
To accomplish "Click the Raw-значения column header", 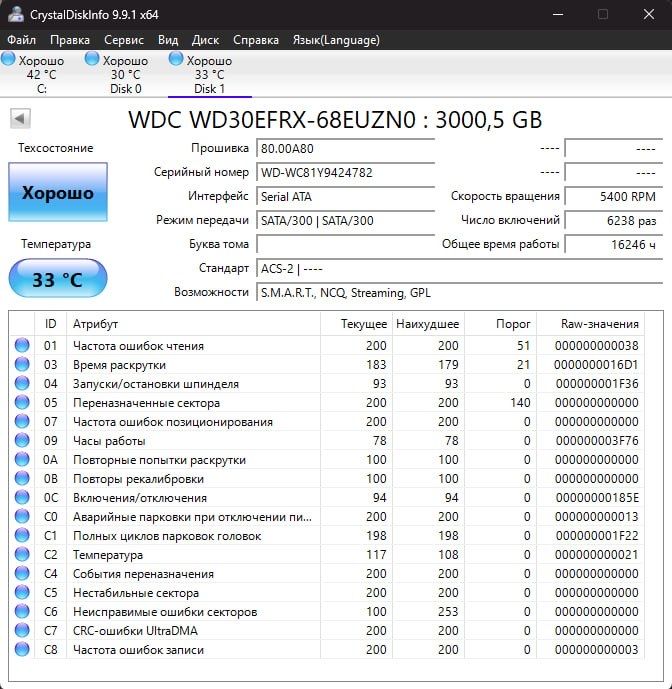I will coord(590,324).
